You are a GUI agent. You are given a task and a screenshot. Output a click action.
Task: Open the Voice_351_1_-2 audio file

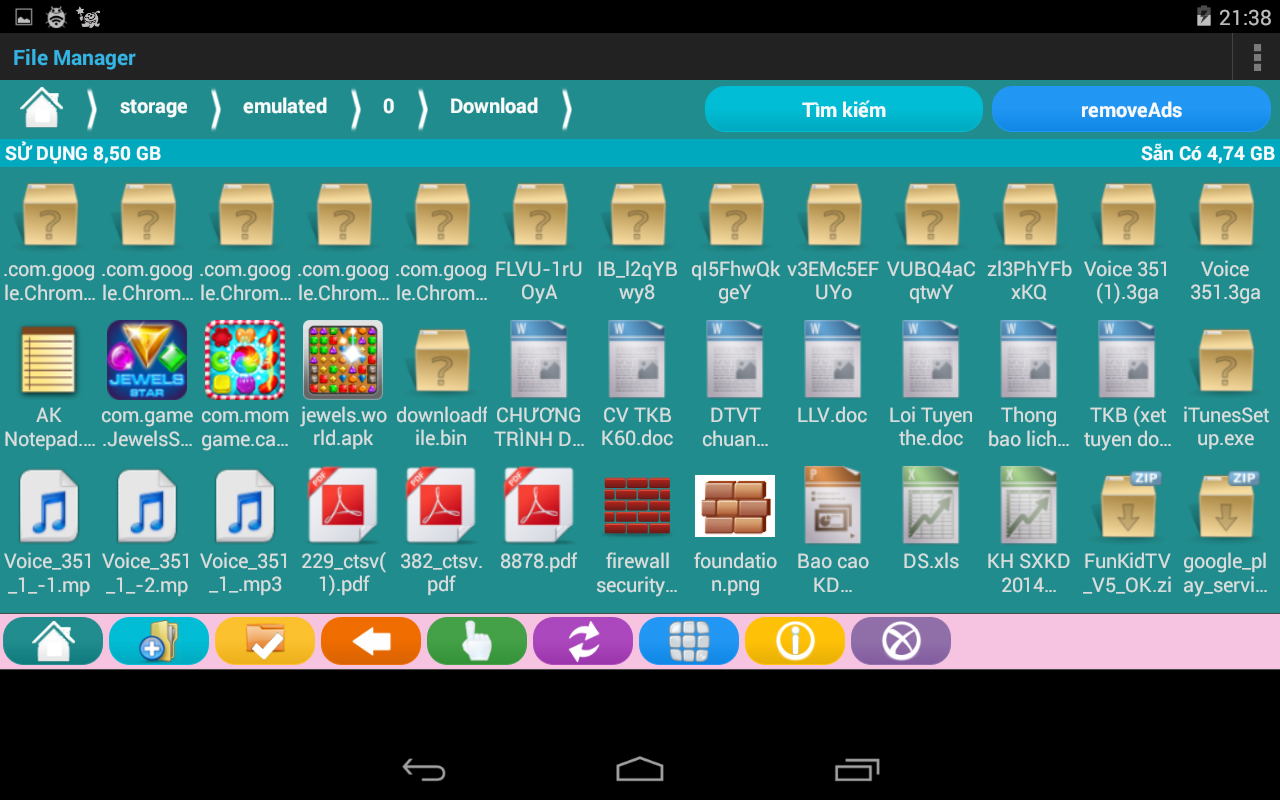click(147, 533)
